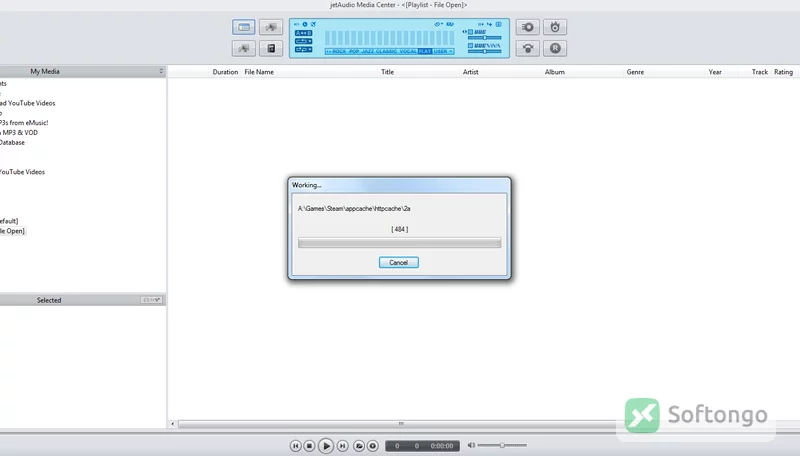This screenshot has height=456, width=800.
Task: Skip to next track
Action: click(x=343, y=446)
